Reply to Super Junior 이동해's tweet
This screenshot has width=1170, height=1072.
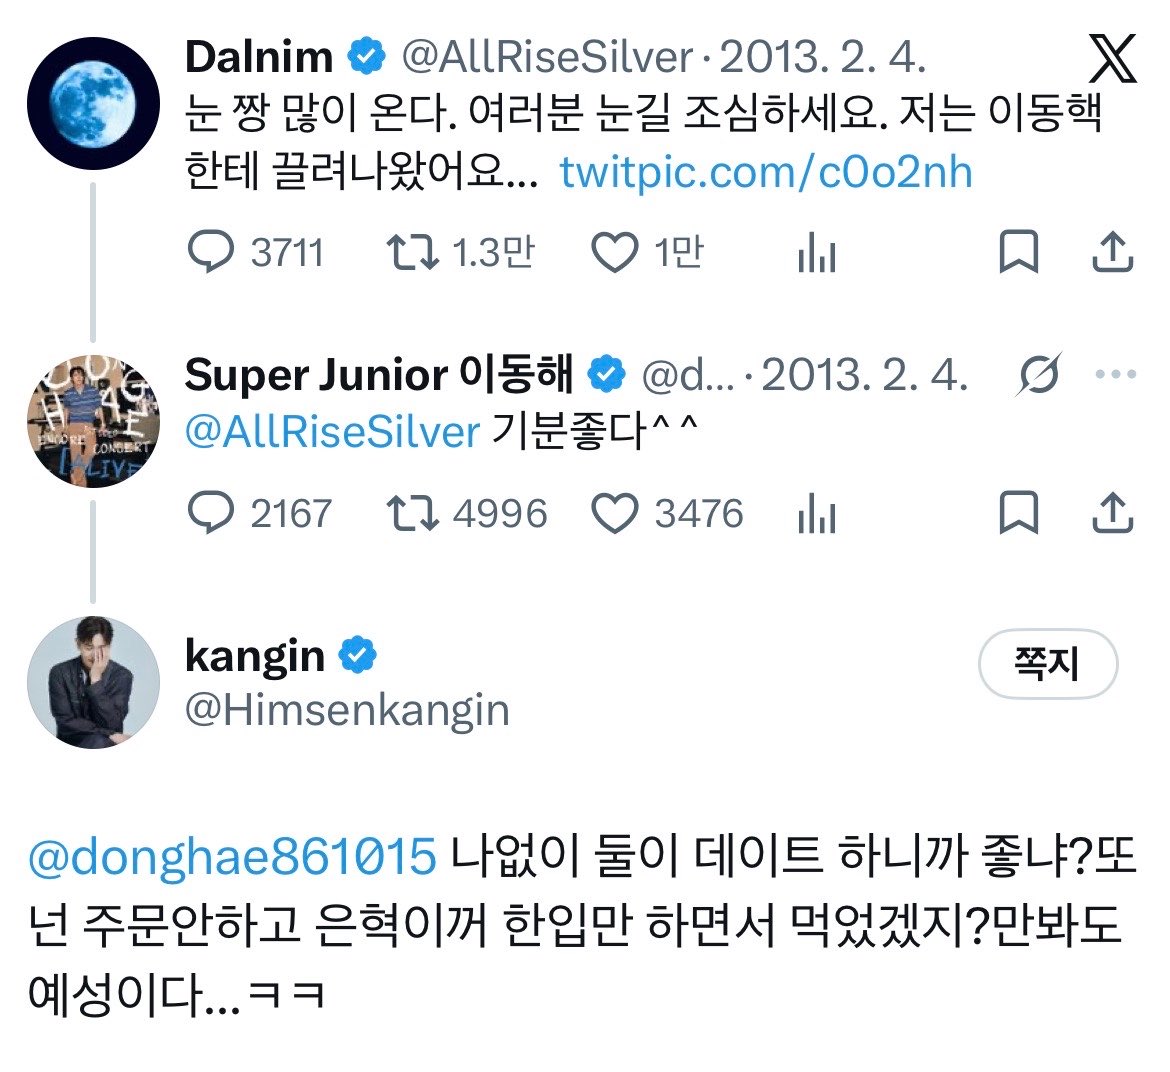point(211,513)
